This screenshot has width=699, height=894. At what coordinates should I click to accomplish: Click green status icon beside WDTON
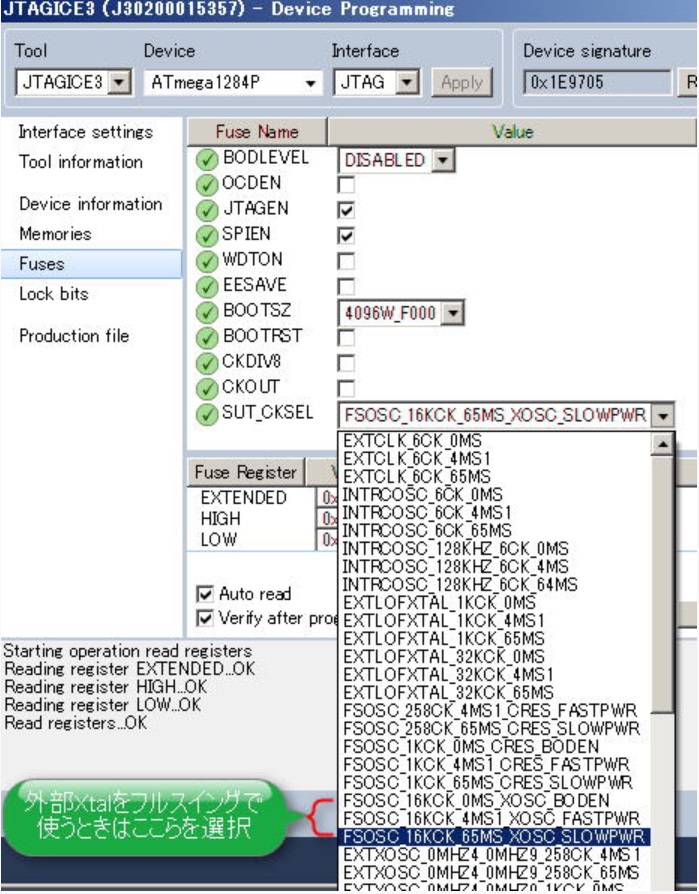click(x=206, y=262)
